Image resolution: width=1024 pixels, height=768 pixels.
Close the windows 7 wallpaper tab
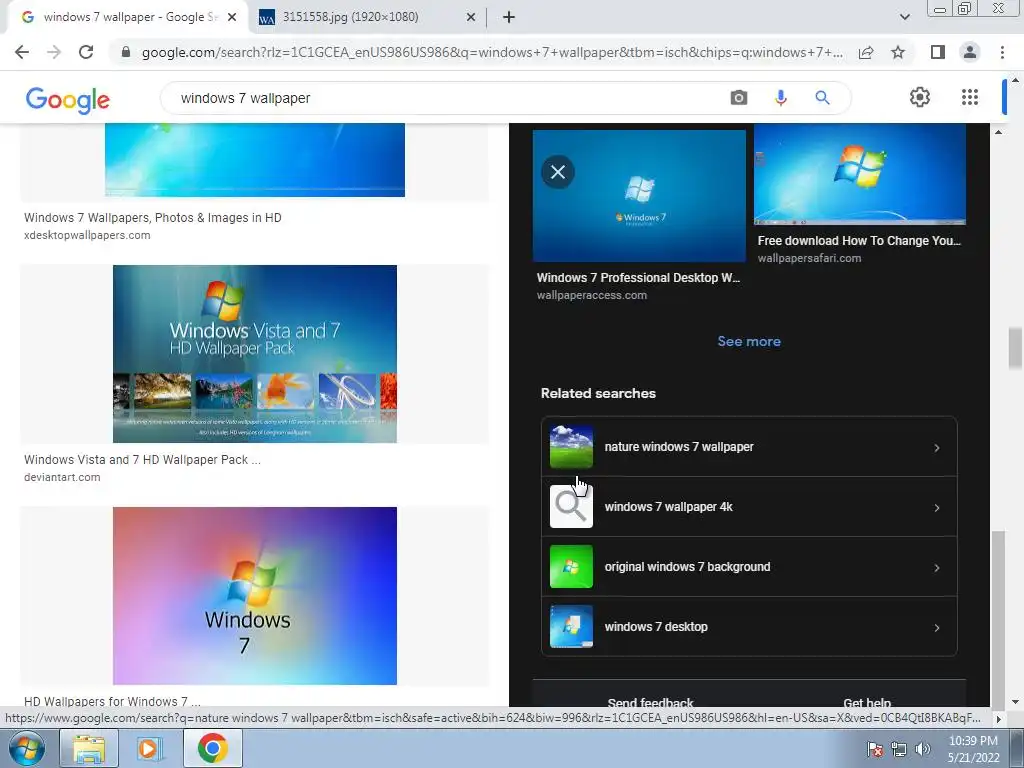[x=232, y=17]
